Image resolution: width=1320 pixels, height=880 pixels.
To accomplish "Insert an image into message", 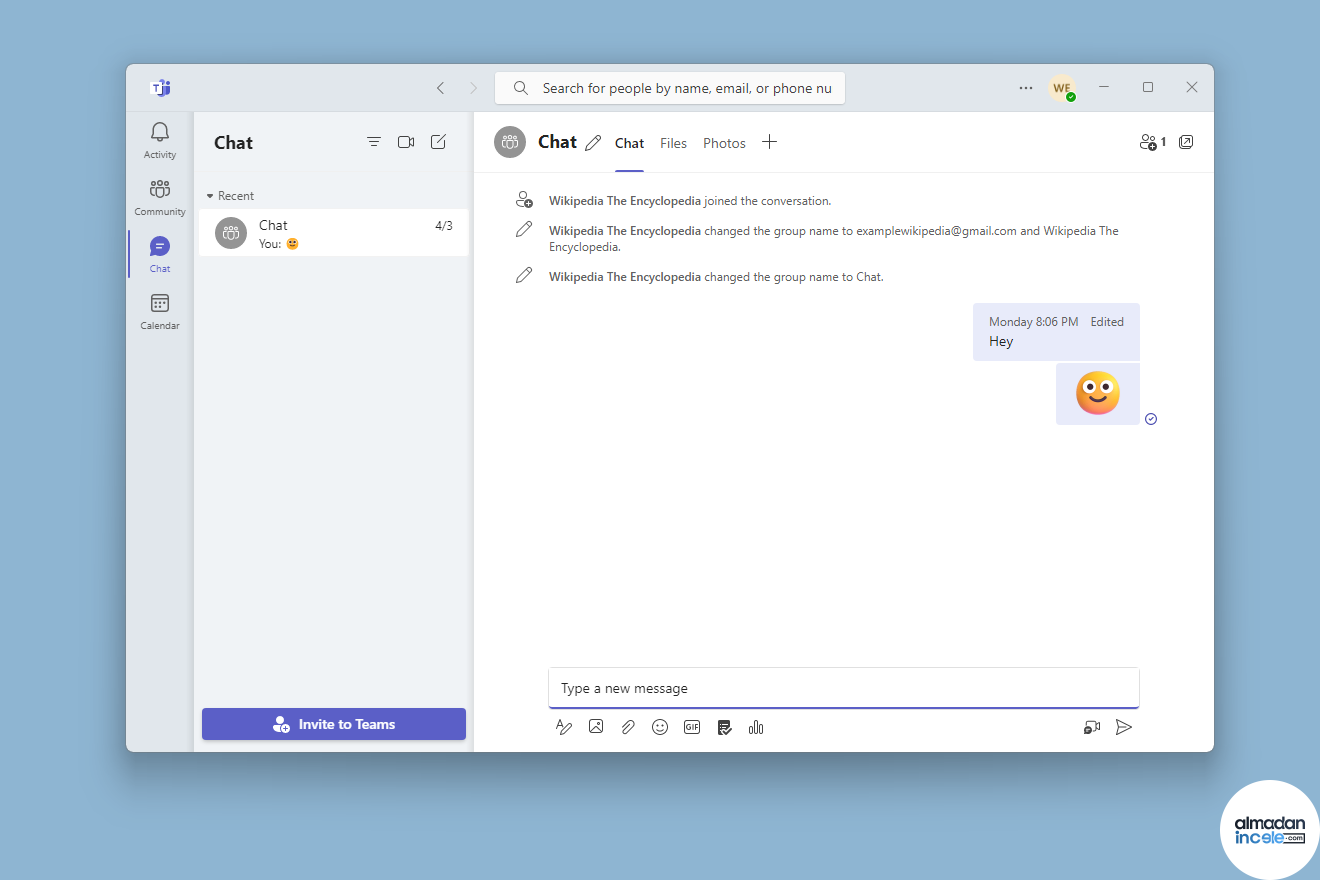I will click(596, 727).
